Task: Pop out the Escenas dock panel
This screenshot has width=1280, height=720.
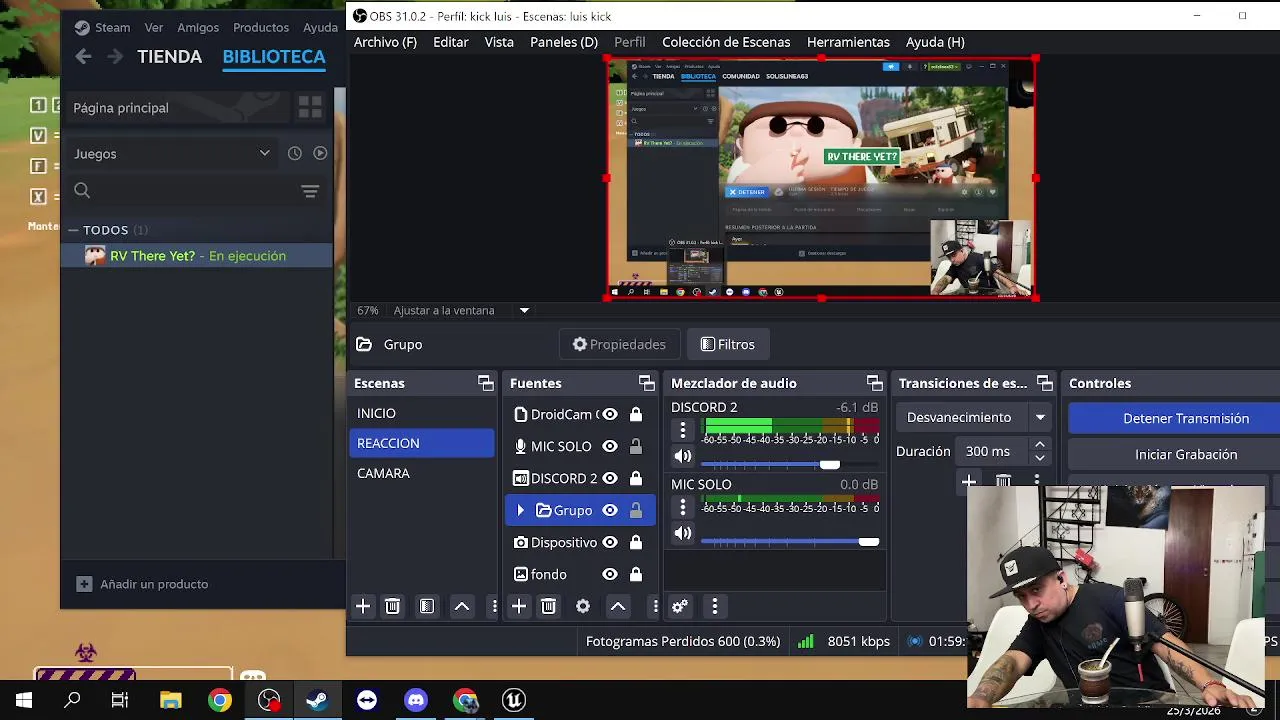Action: [486, 383]
